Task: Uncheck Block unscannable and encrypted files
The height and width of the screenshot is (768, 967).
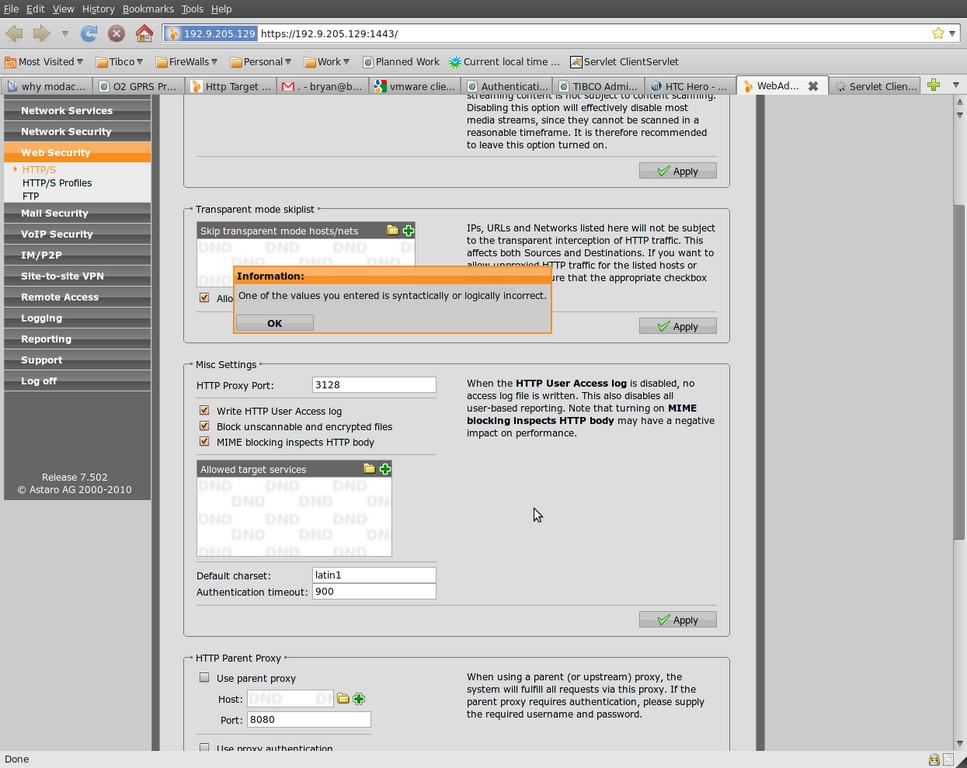Action: (205, 426)
